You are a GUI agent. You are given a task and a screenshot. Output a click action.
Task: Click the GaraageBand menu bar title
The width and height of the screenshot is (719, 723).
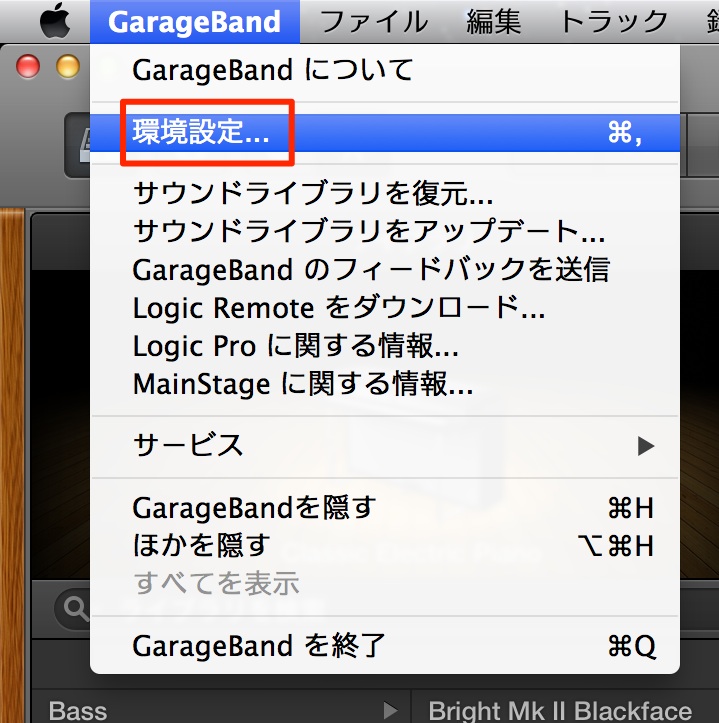(195, 22)
